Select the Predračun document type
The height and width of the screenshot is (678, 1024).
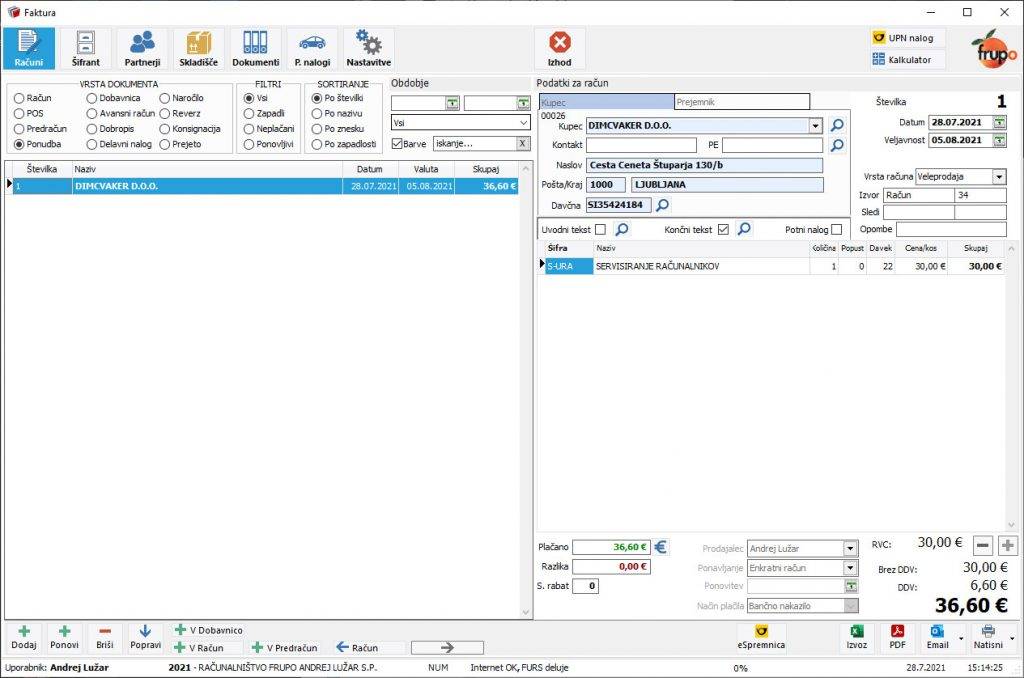tap(40, 129)
